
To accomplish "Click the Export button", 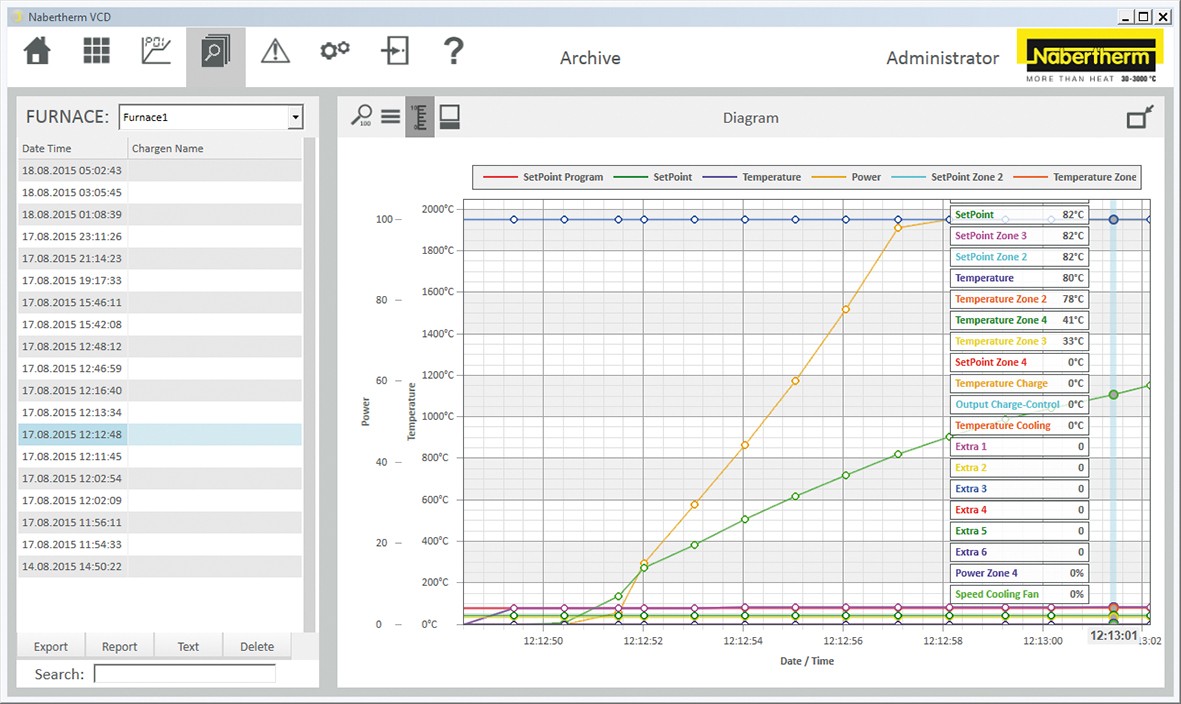I will coord(50,646).
